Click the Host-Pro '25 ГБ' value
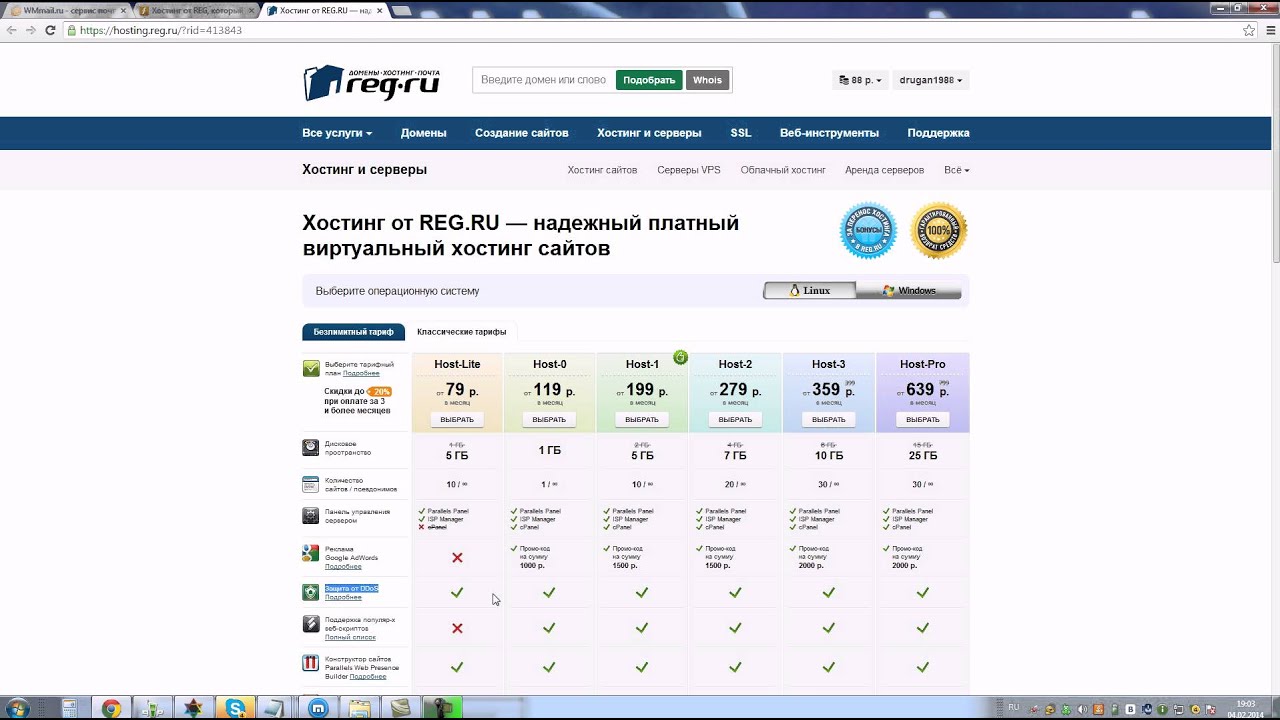Screen dimensions: 1280x720 (923, 455)
